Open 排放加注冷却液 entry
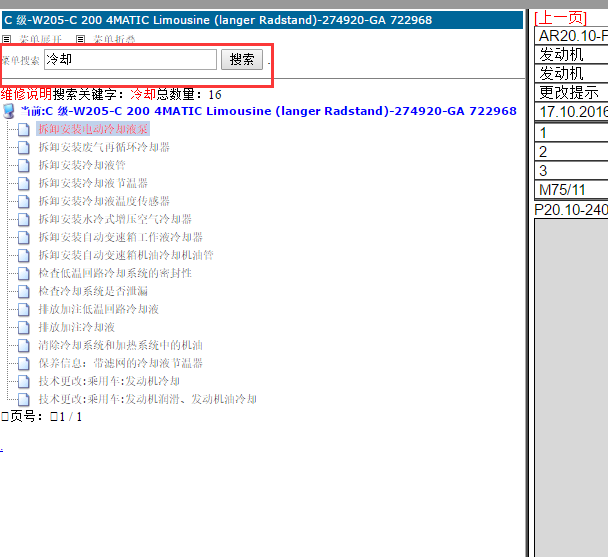 point(76,327)
